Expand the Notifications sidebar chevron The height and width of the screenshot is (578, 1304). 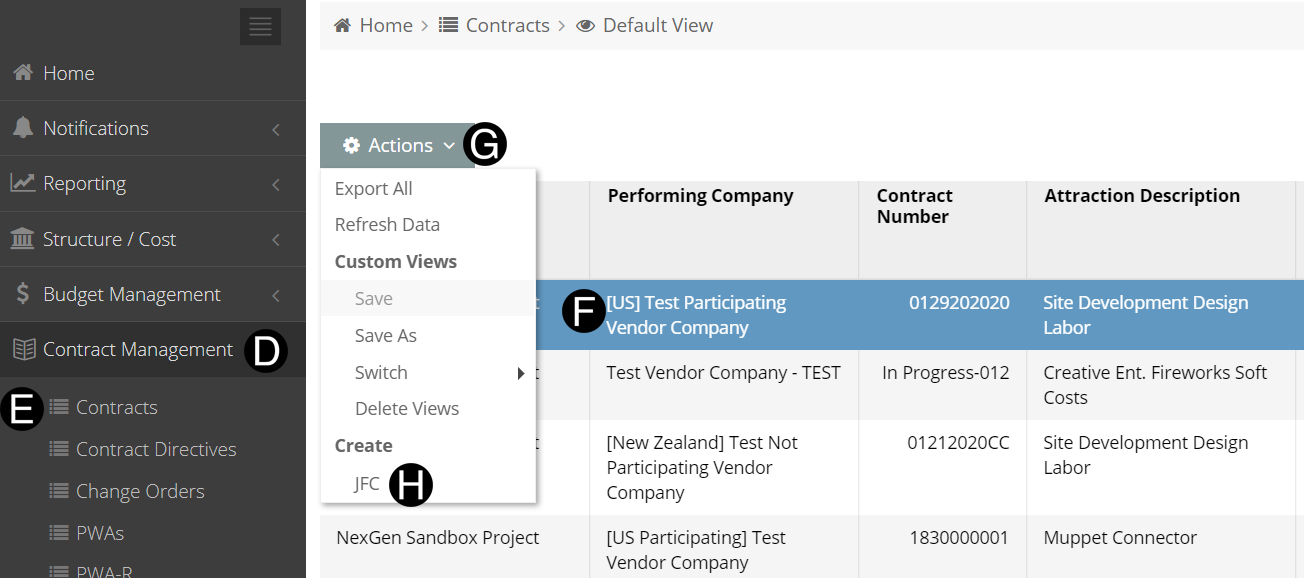(x=276, y=129)
